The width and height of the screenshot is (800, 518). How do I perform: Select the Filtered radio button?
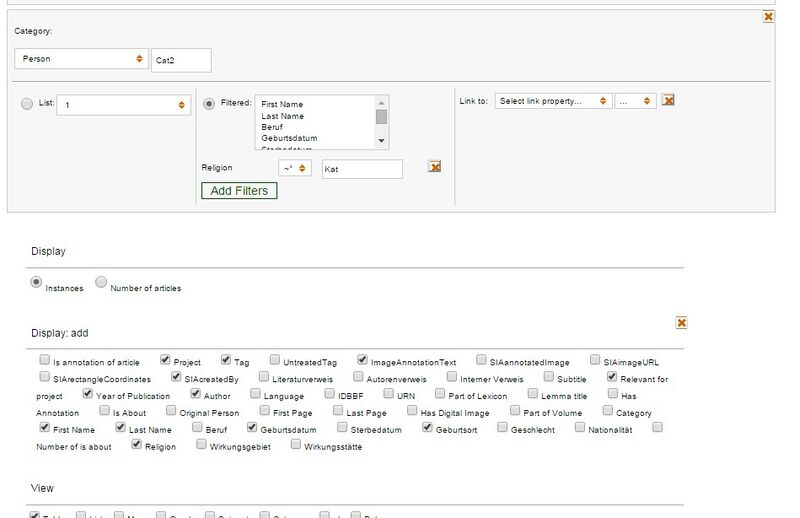pos(209,104)
